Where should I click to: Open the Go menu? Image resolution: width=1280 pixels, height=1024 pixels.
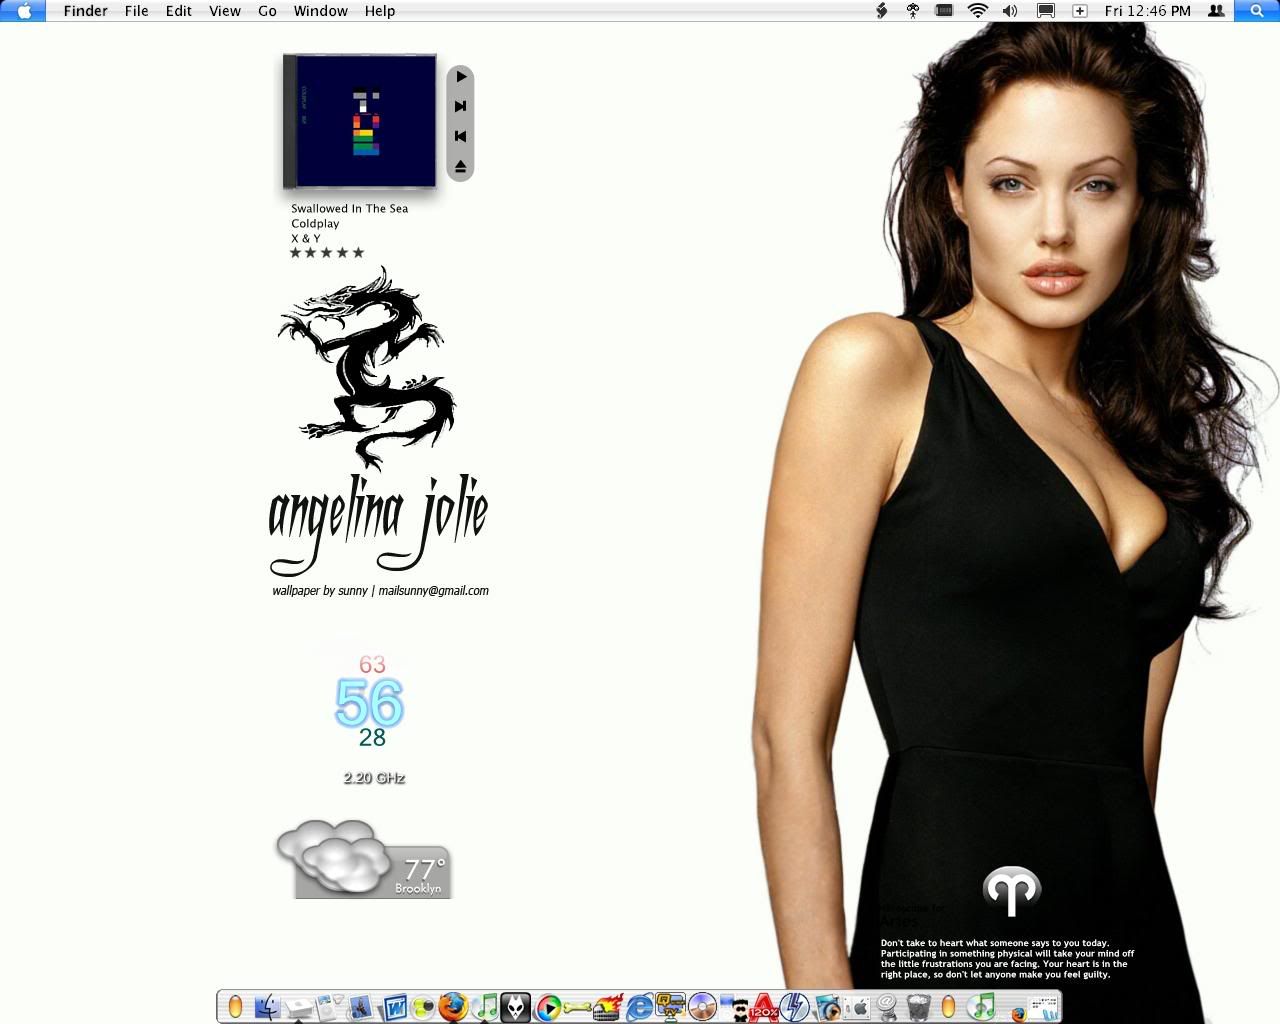click(x=267, y=11)
